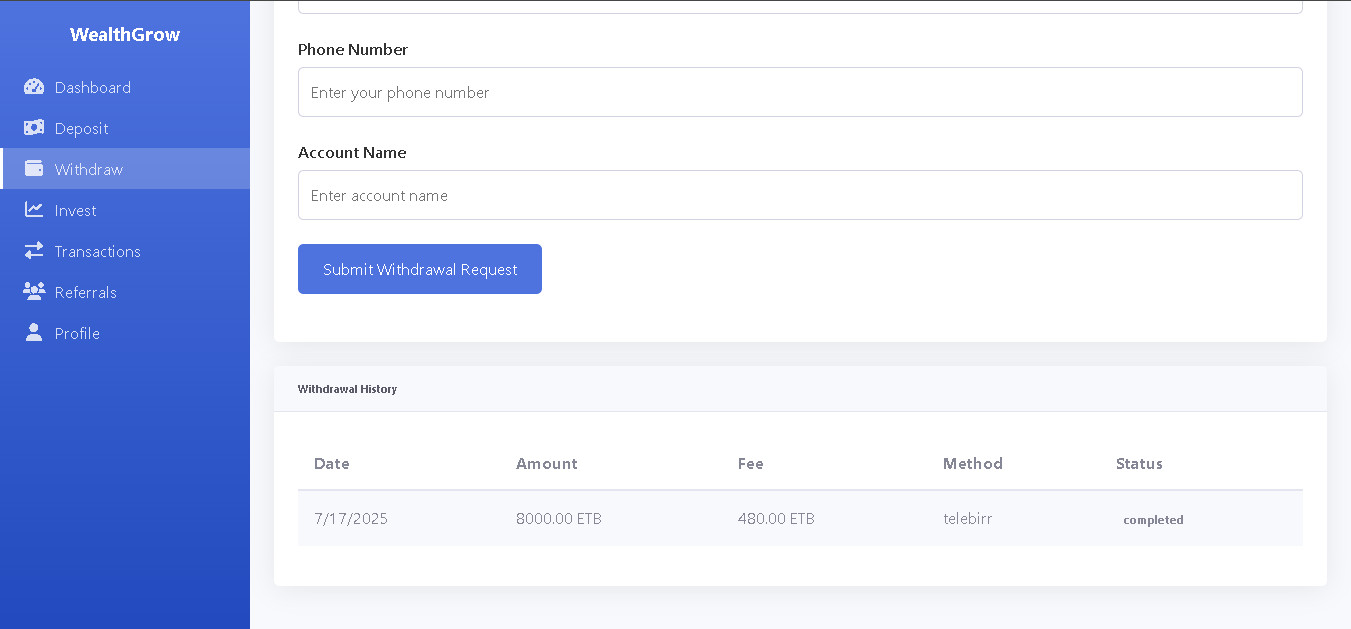Image resolution: width=1351 pixels, height=629 pixels.
Task: View the Transactions page
Action: (x=125, y=251)
